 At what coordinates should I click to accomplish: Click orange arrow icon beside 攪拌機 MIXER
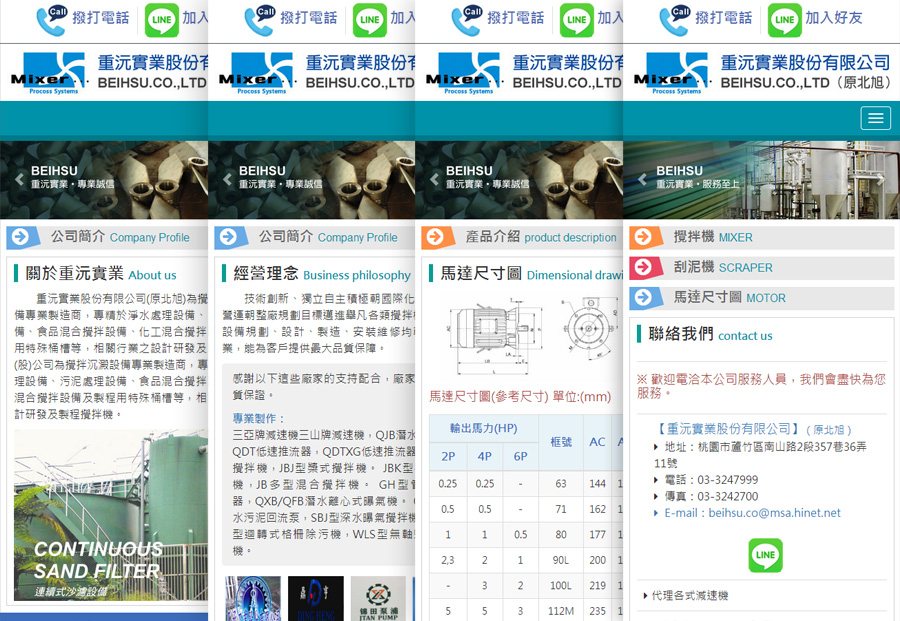tap(645, 237)
